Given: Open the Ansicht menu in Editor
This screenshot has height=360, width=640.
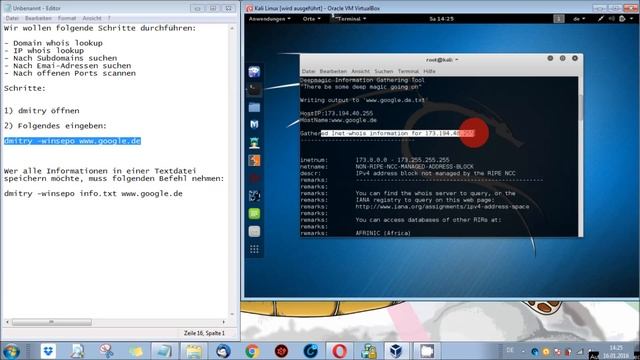Looking at the screenshot, I should tap(92, 18).
